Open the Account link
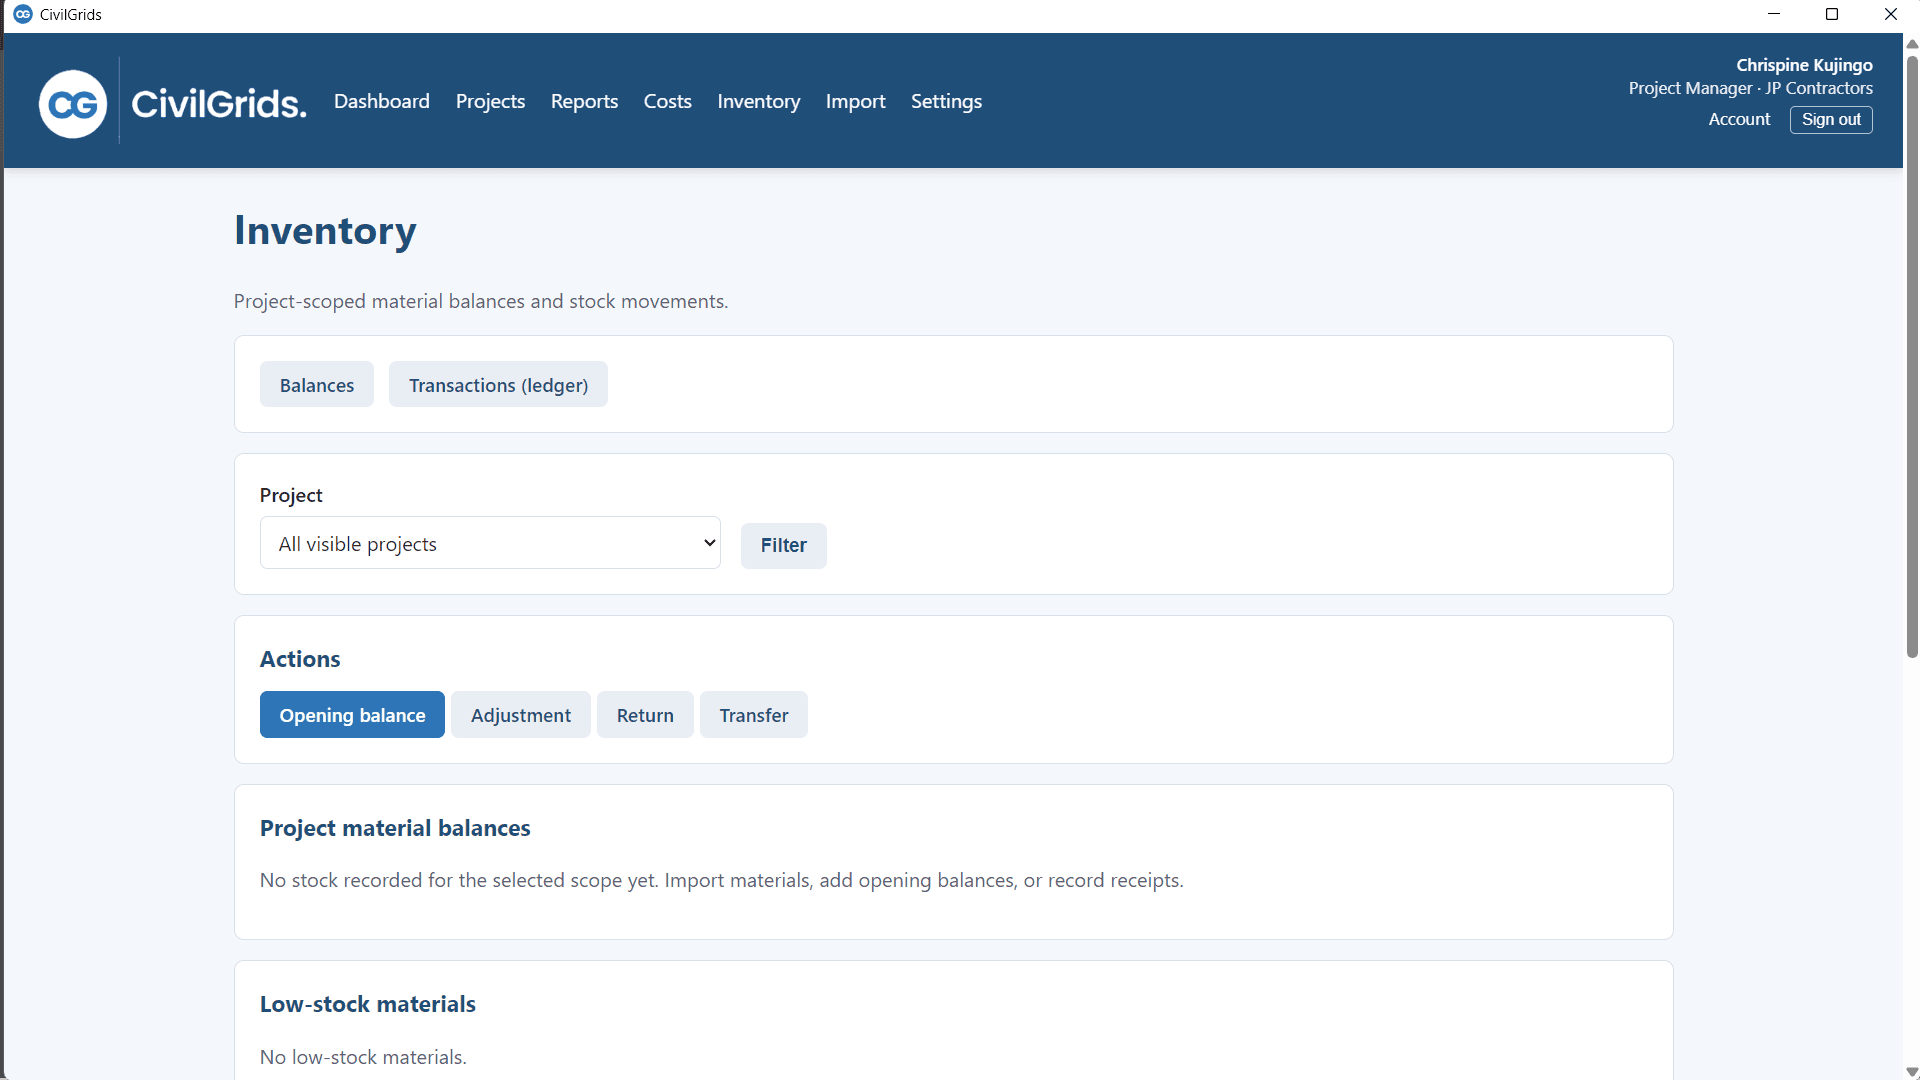The width and height of the screenshot is (1920, 1080). [1739, 119]
